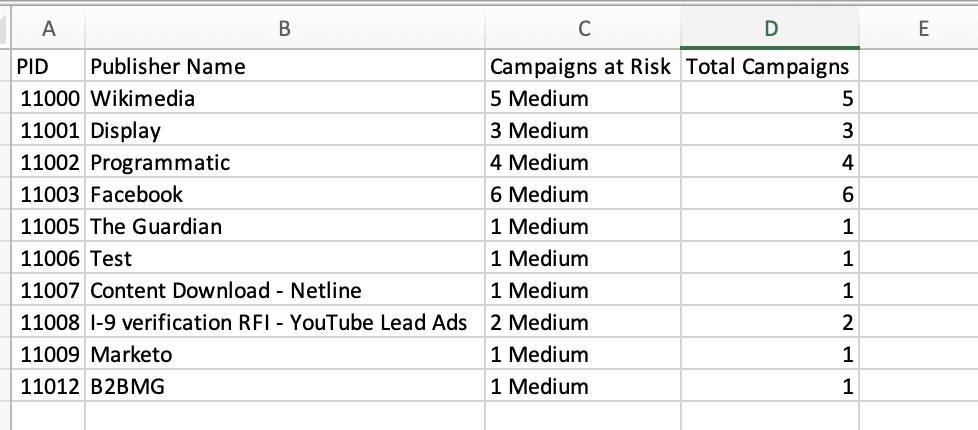Select the Campaigns at Risk header cell

pyautogui.click(x=582, y=67)
